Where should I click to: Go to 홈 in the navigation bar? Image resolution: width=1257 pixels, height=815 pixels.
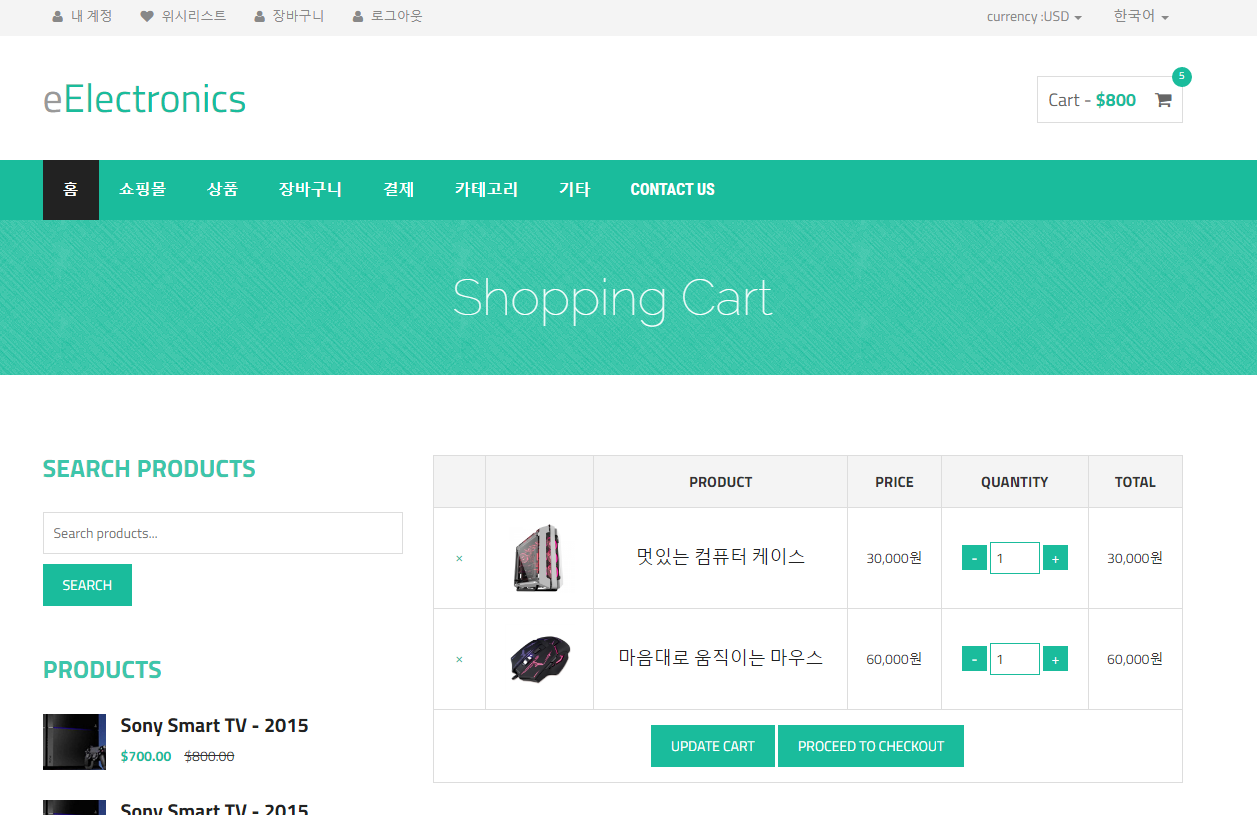click(x=71, y=190)
